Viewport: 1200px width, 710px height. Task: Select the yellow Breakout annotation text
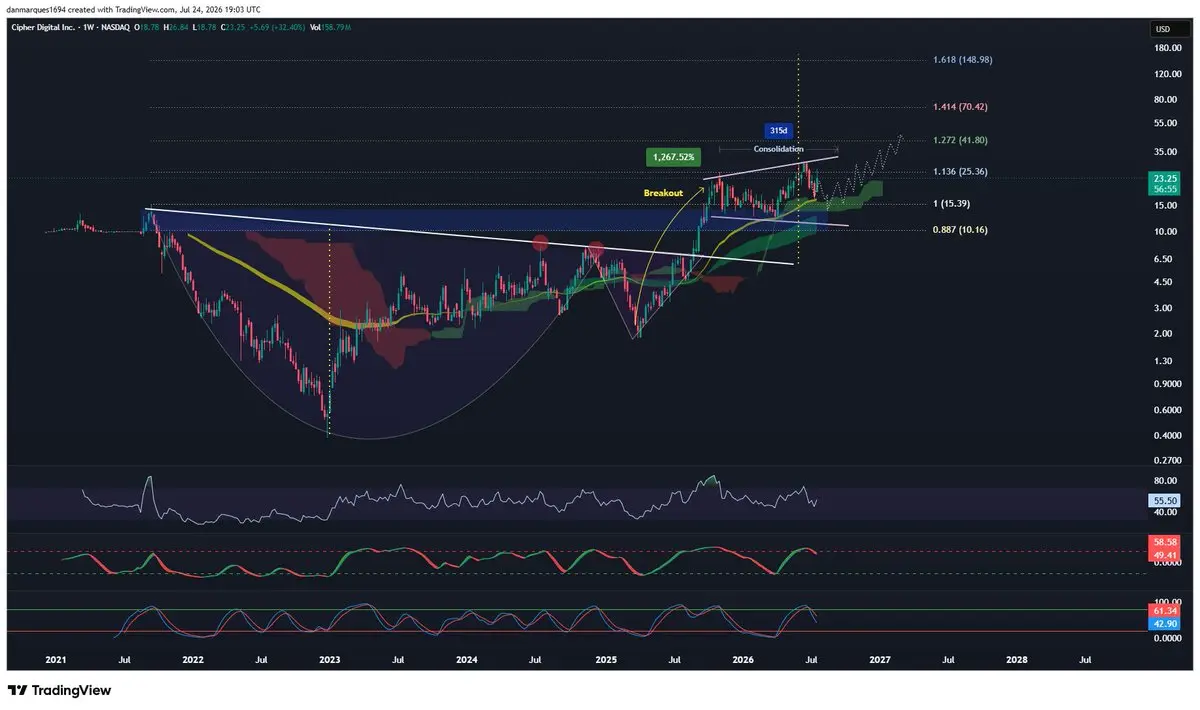point(663,193)
